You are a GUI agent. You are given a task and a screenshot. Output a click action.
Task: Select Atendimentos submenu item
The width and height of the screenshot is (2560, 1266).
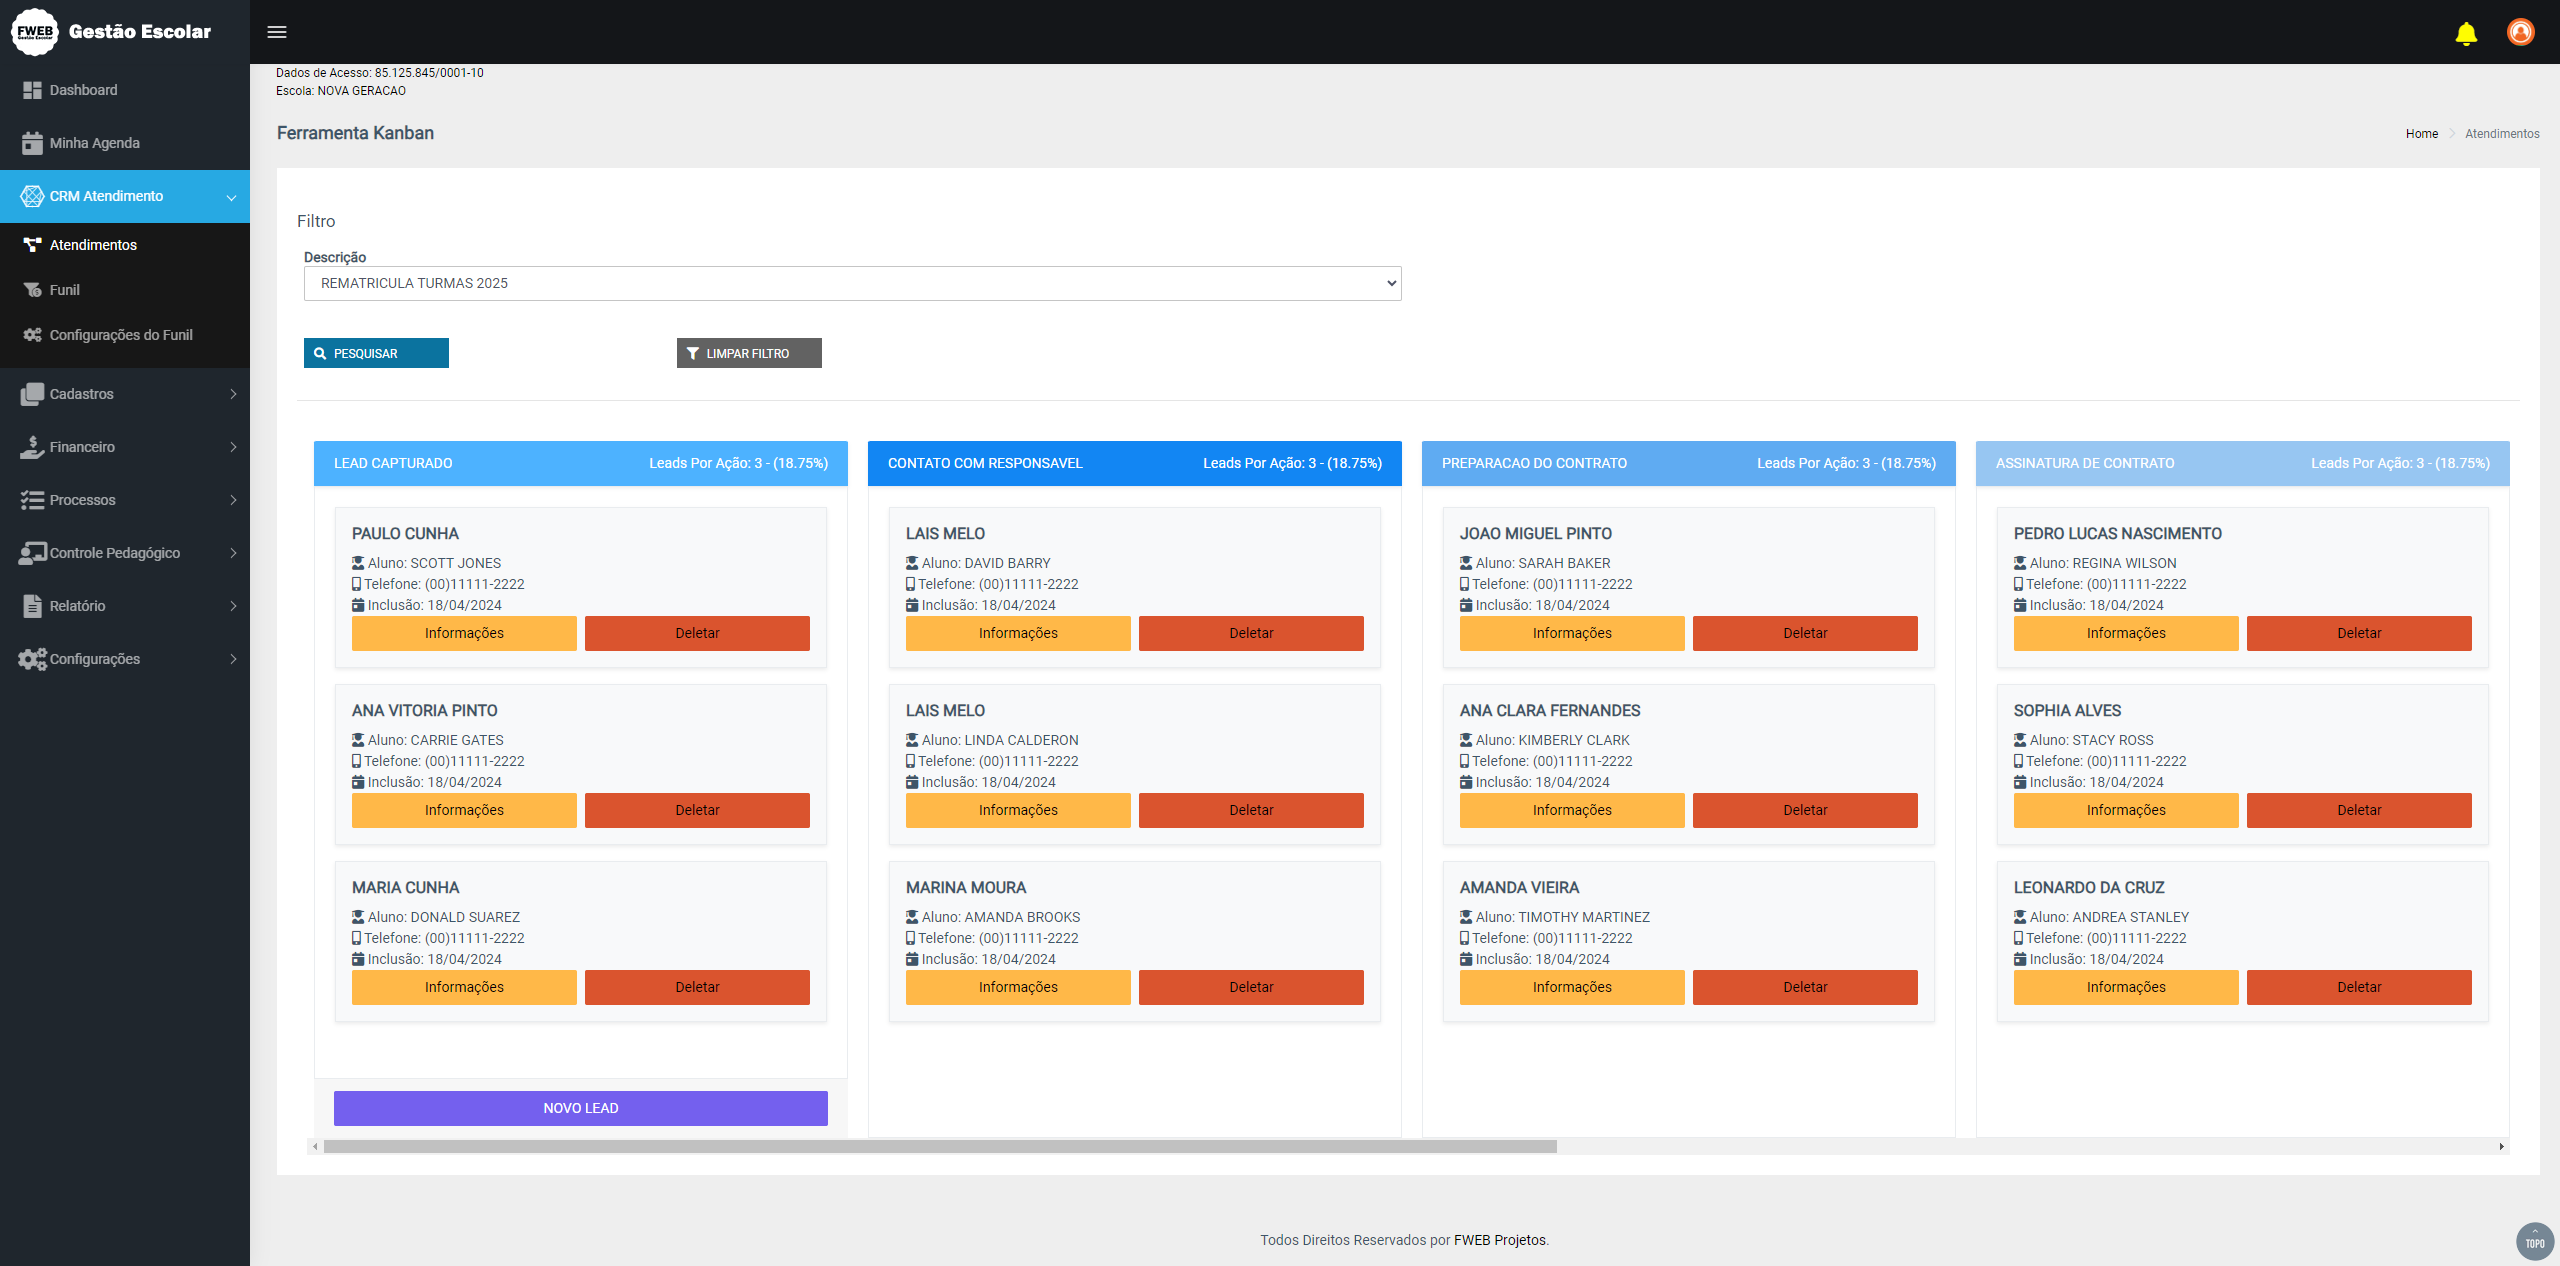(x=93, y=245)
